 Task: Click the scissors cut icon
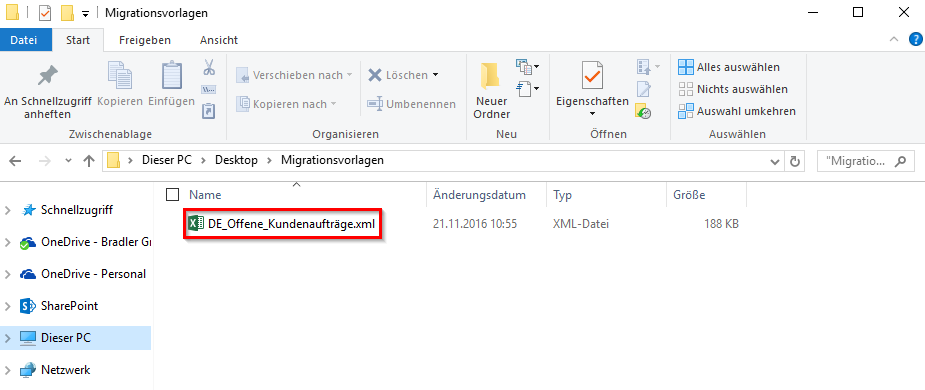click(208, 67)
